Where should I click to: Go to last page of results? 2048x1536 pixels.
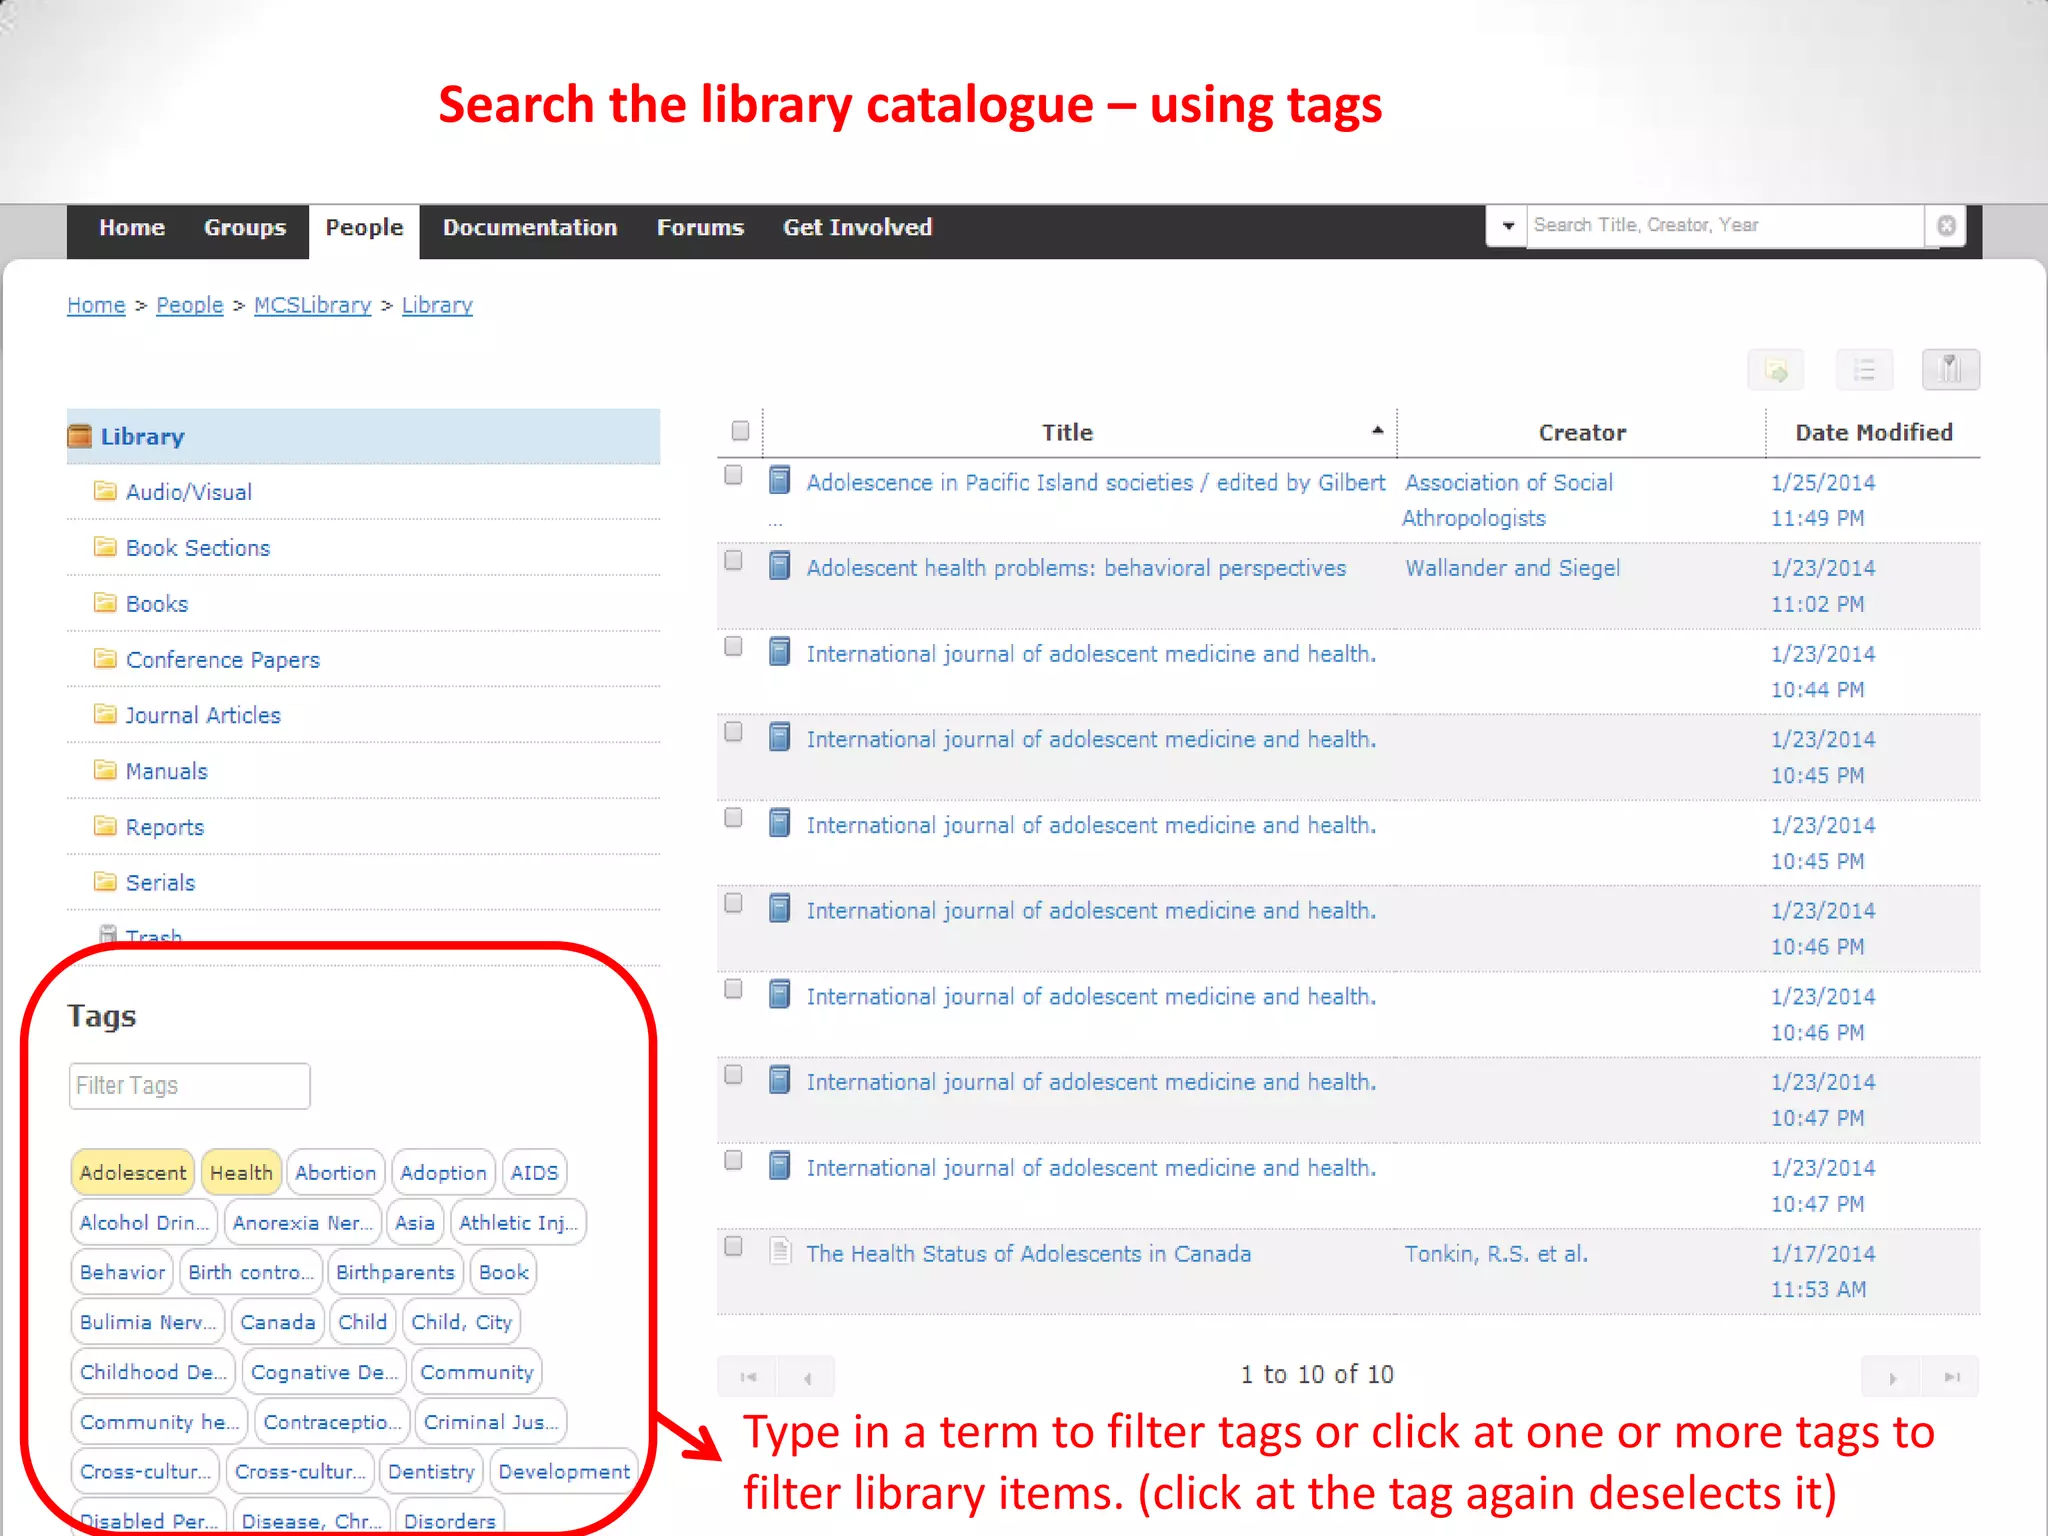(x=1951, y=1377)
